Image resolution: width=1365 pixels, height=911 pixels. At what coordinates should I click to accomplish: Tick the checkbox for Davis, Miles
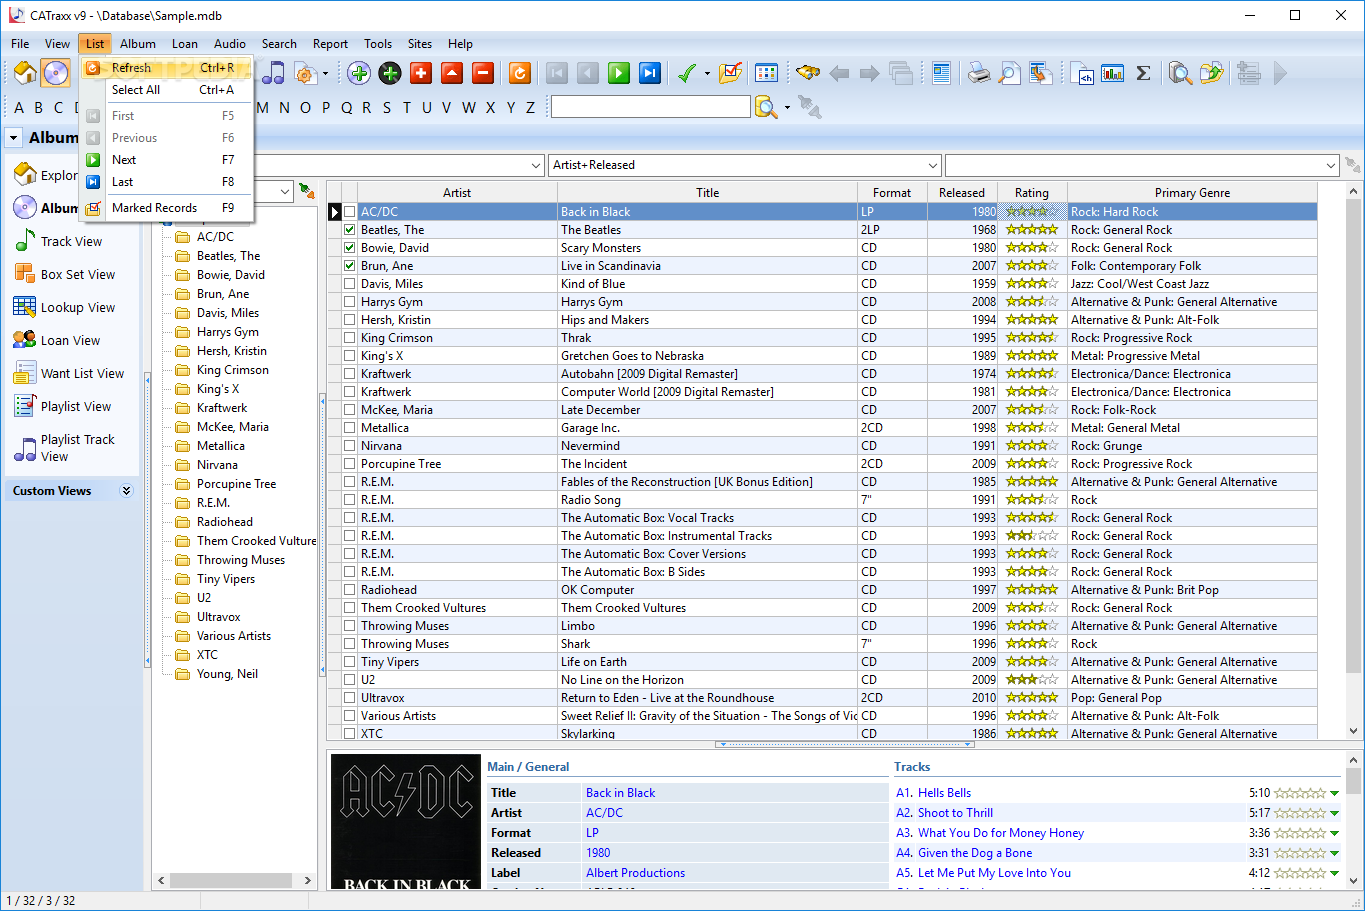click(349, 284)
